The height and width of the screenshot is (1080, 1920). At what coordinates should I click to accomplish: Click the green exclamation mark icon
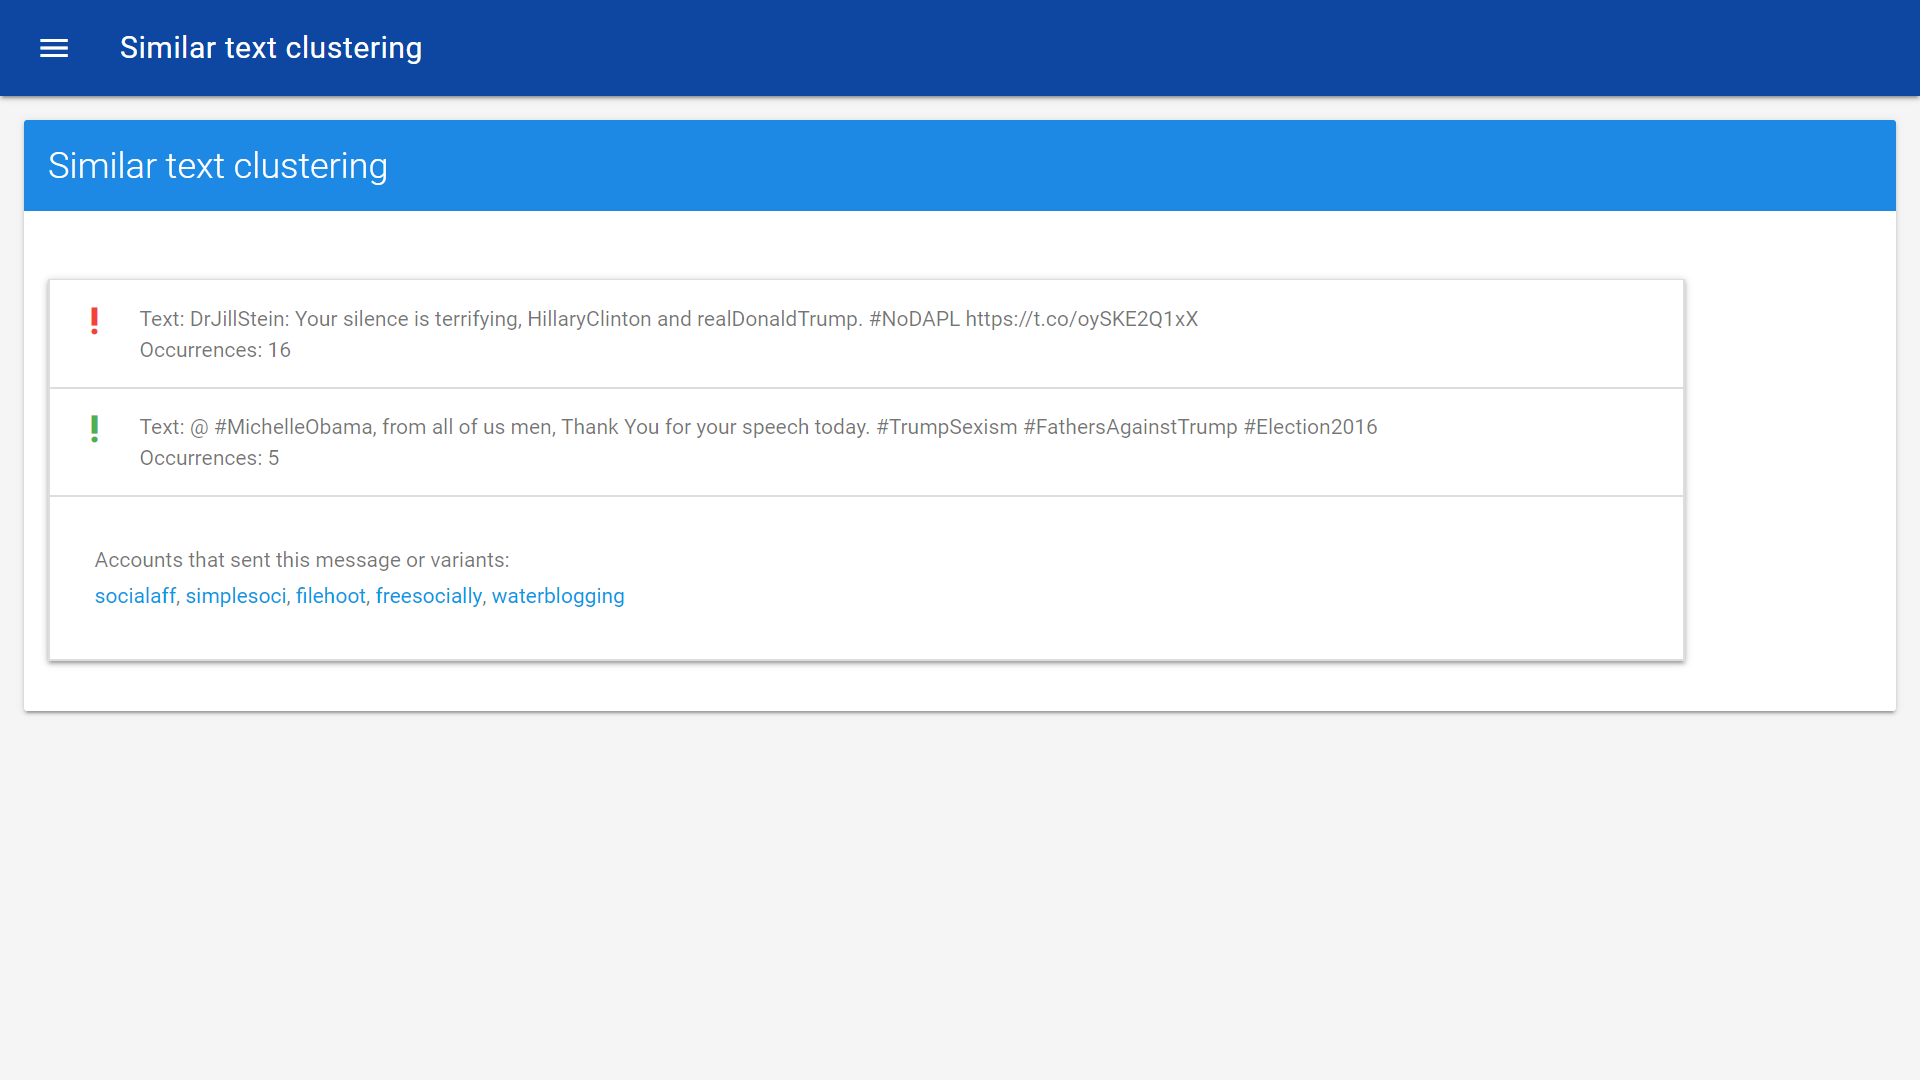pyautogui.click(x=94, y=428)
